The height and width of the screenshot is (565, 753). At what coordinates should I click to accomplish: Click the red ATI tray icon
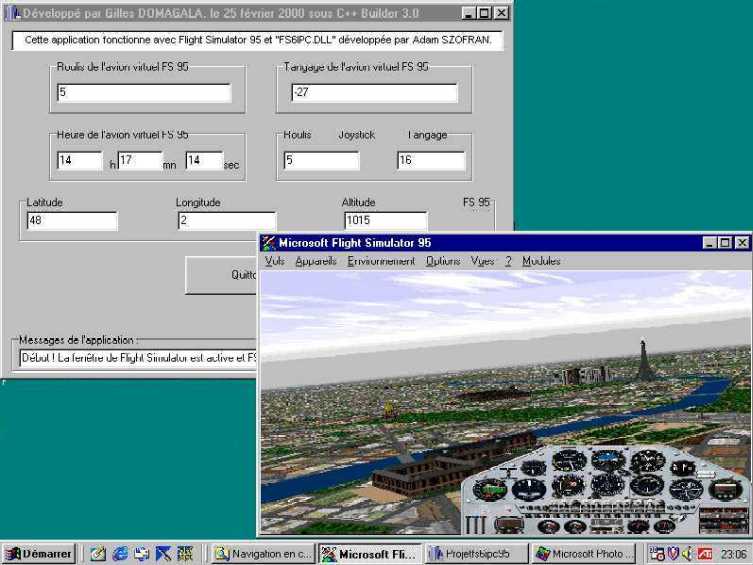(705, 553)
